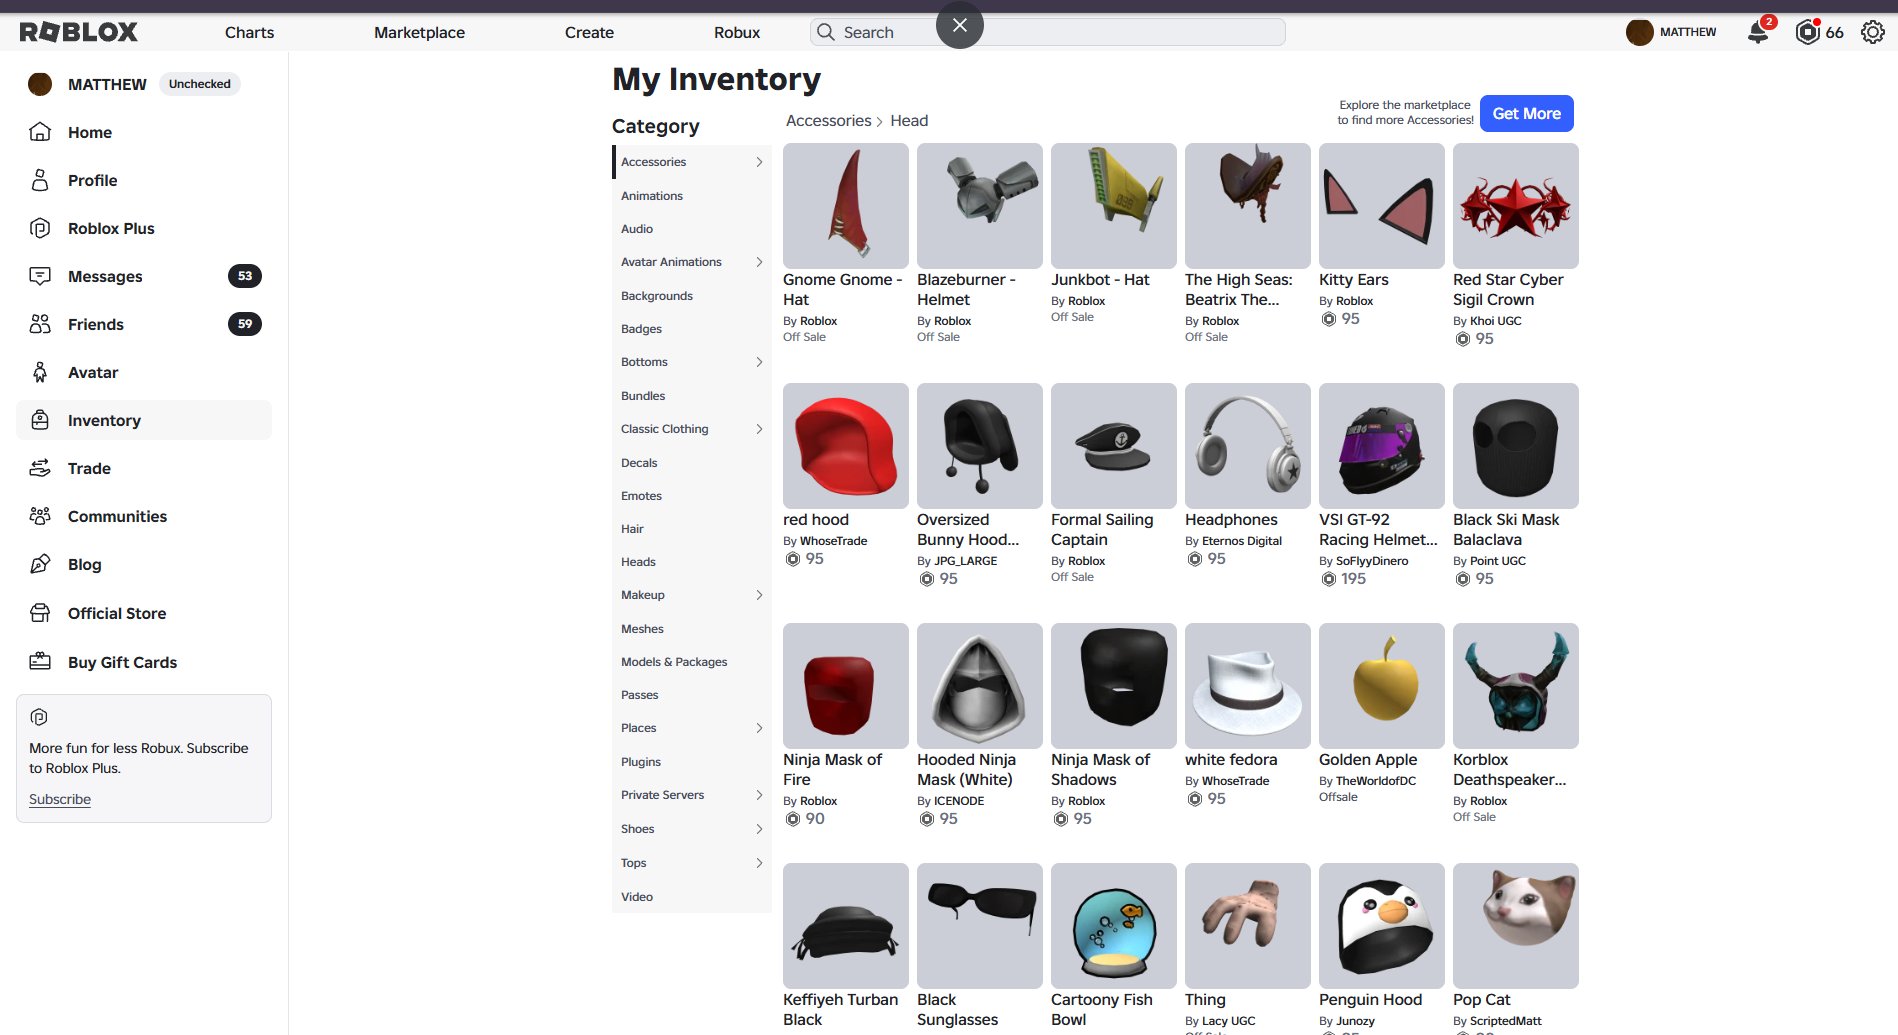Open the notifications bell
The height and width of the screenshot is (1035, 1898).
tap(1758, 32)
